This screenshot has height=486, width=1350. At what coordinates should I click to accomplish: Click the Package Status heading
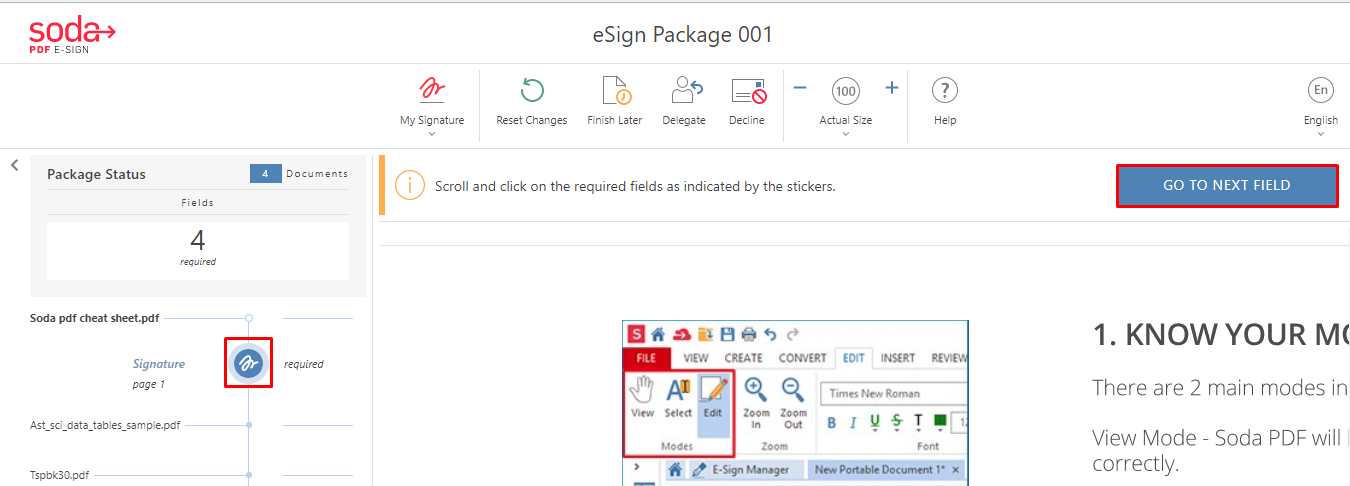click(x=96, y=174)
